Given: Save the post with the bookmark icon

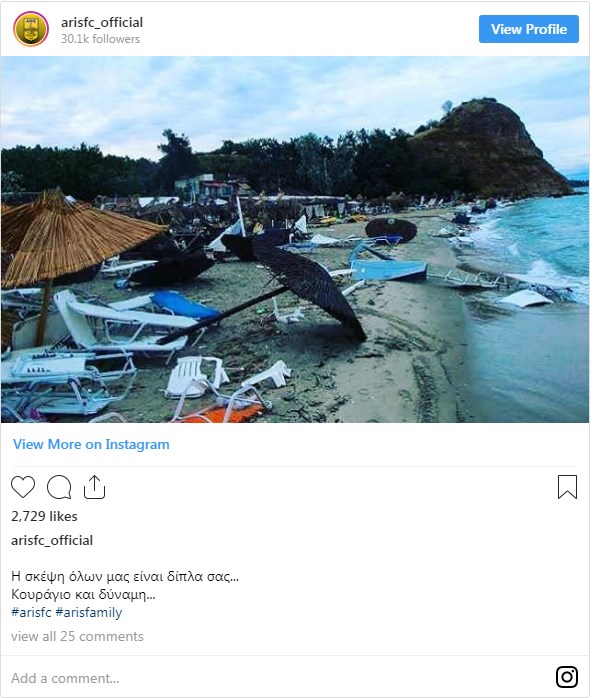Looking at the screenshot, I should (567, 487).
